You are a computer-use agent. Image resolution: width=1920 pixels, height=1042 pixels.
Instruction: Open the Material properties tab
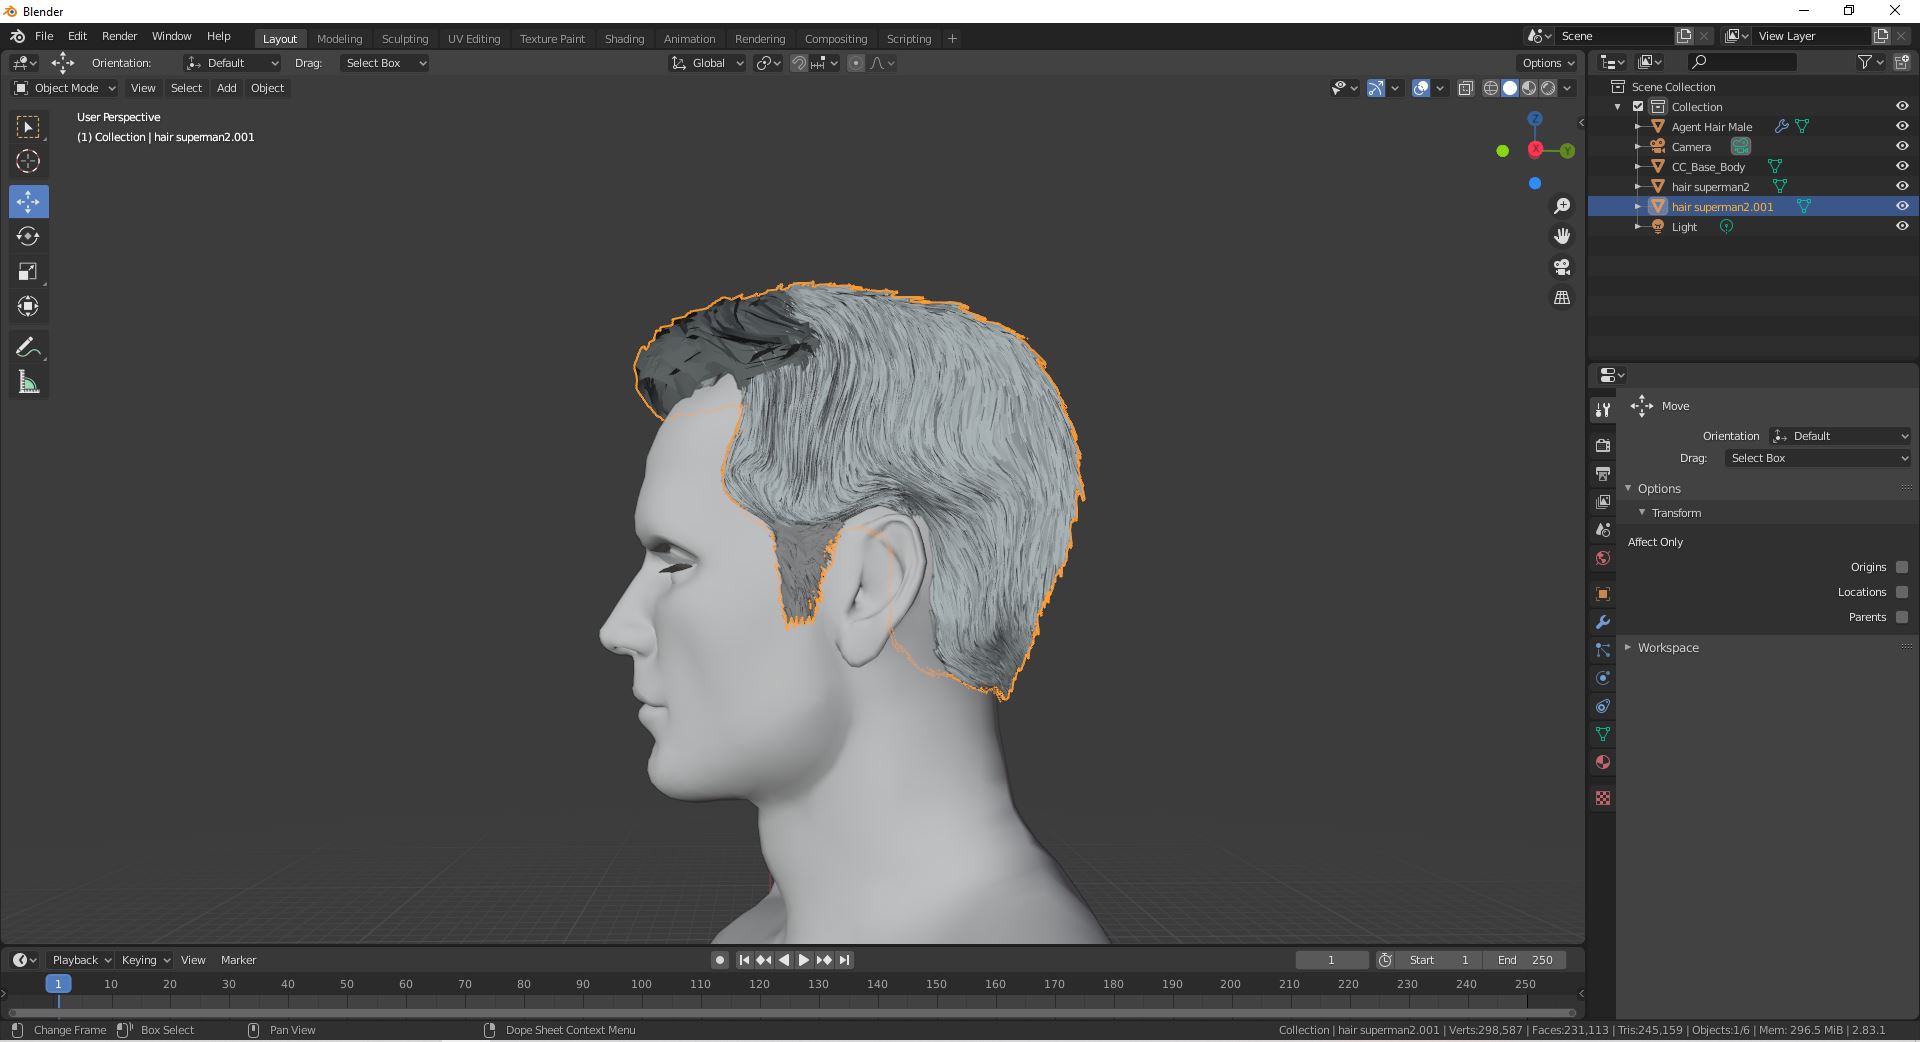pos(1603,762)
